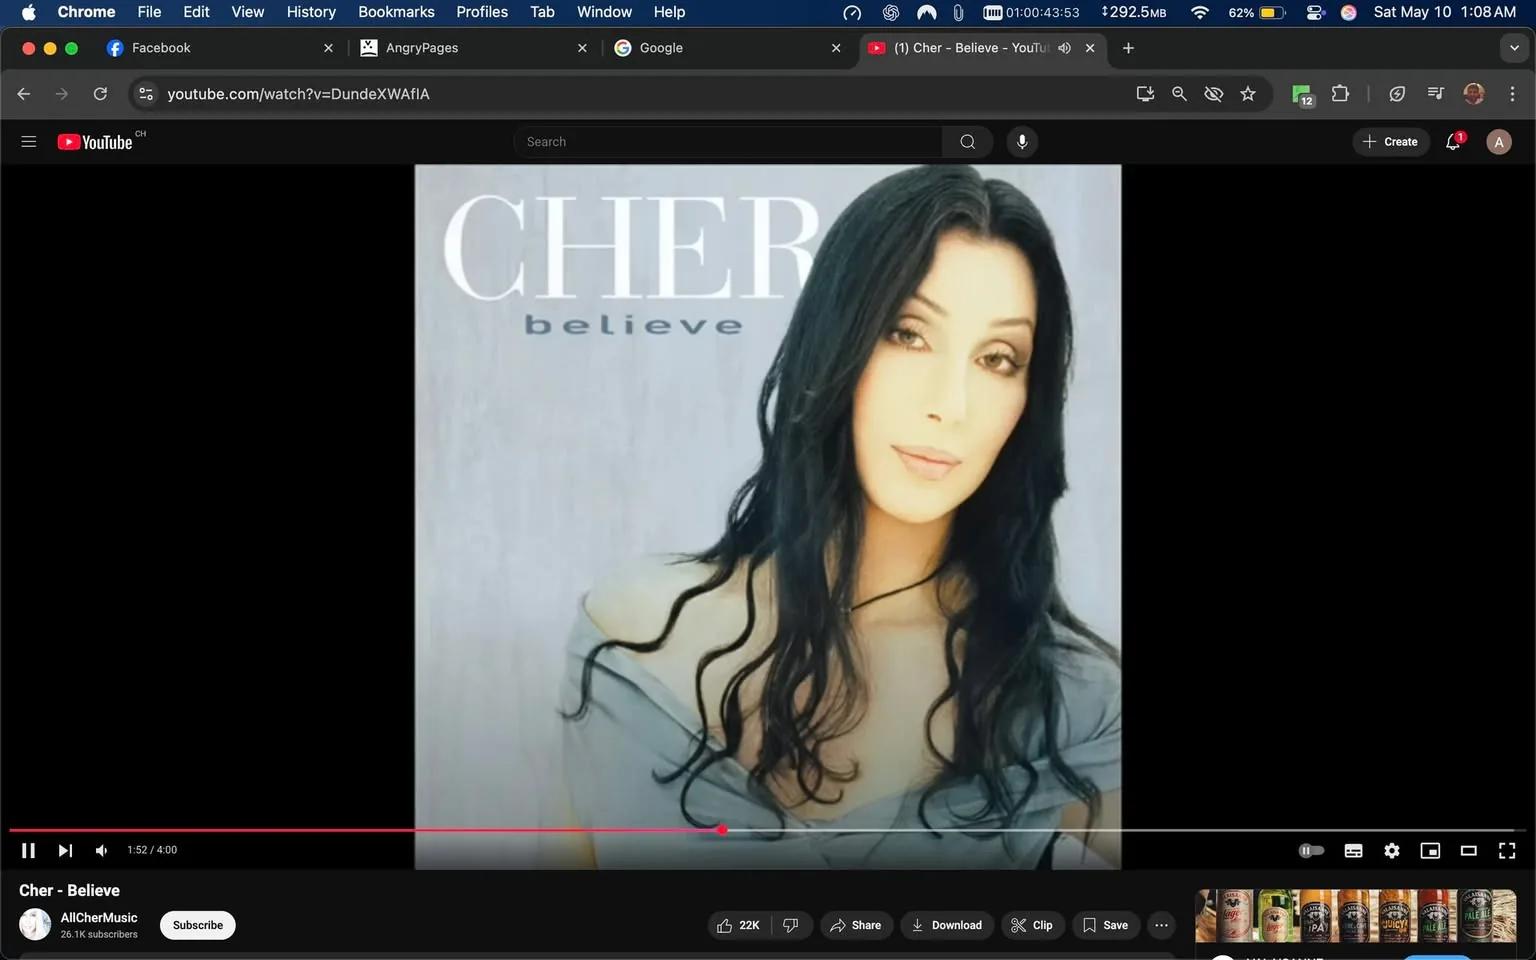Go to YouTube home via the logo
1536x960 pixels.
pos(95,141)
